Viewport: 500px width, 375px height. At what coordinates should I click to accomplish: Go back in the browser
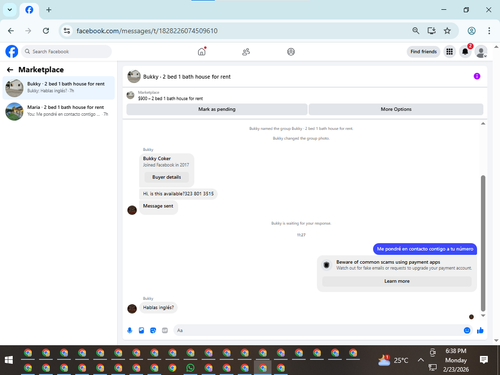11,31
